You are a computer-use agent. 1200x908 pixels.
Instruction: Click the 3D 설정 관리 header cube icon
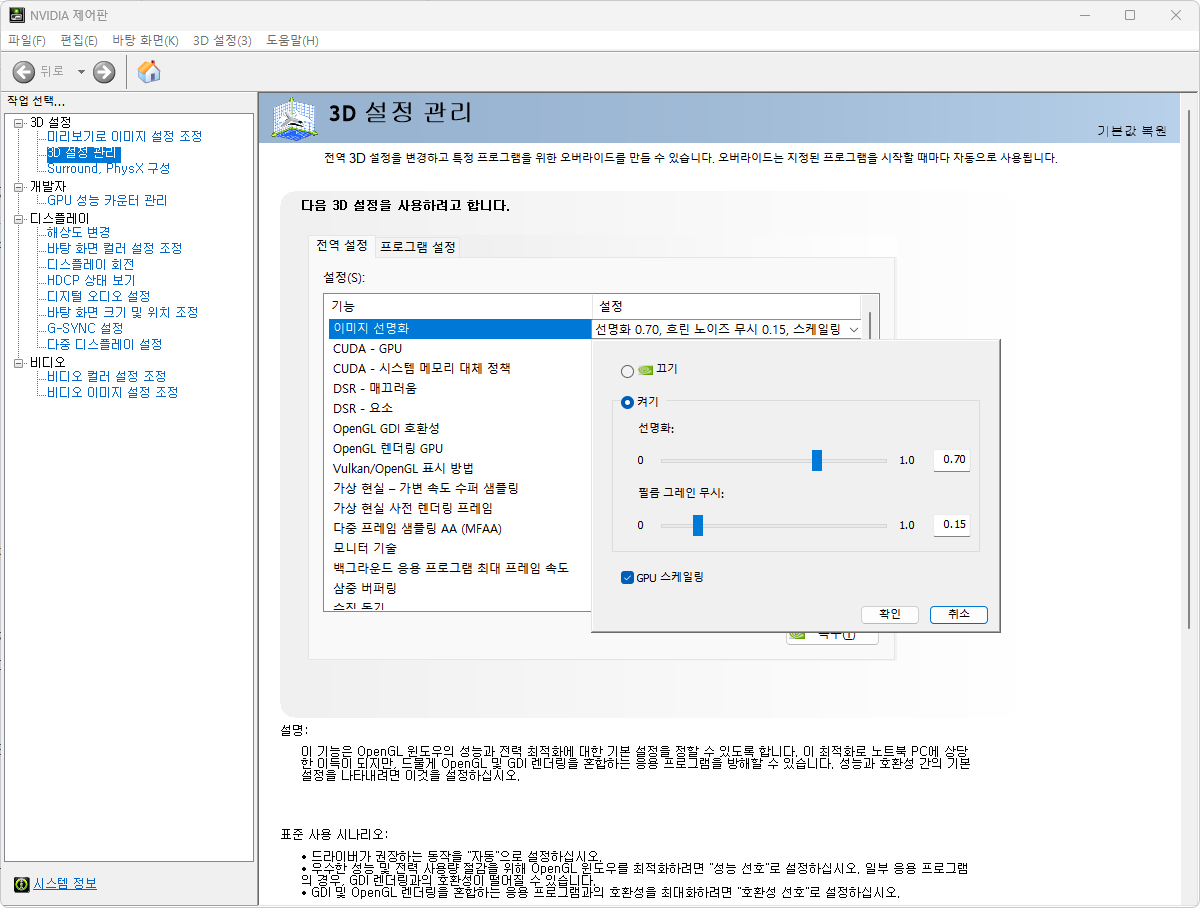coord(295,118)
